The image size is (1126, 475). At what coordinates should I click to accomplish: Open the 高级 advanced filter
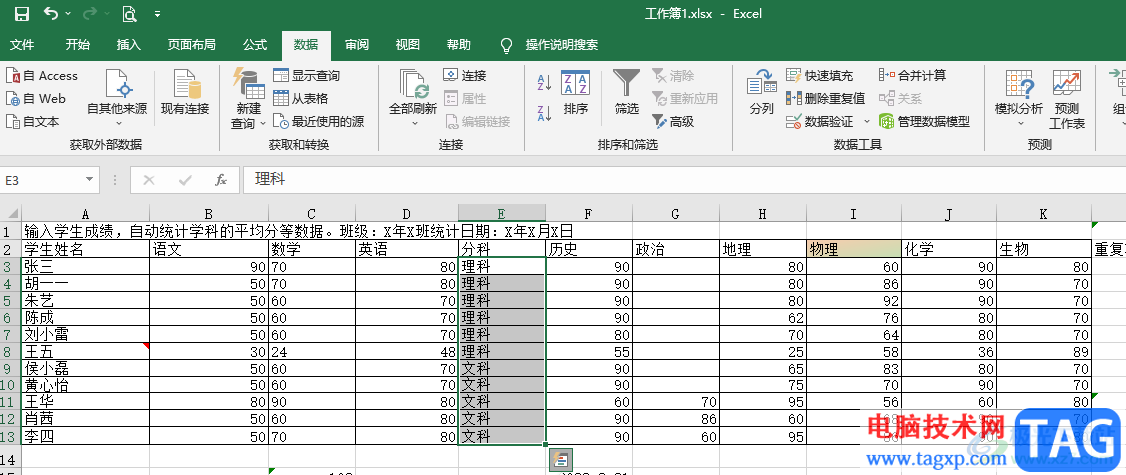click(674, 121)
